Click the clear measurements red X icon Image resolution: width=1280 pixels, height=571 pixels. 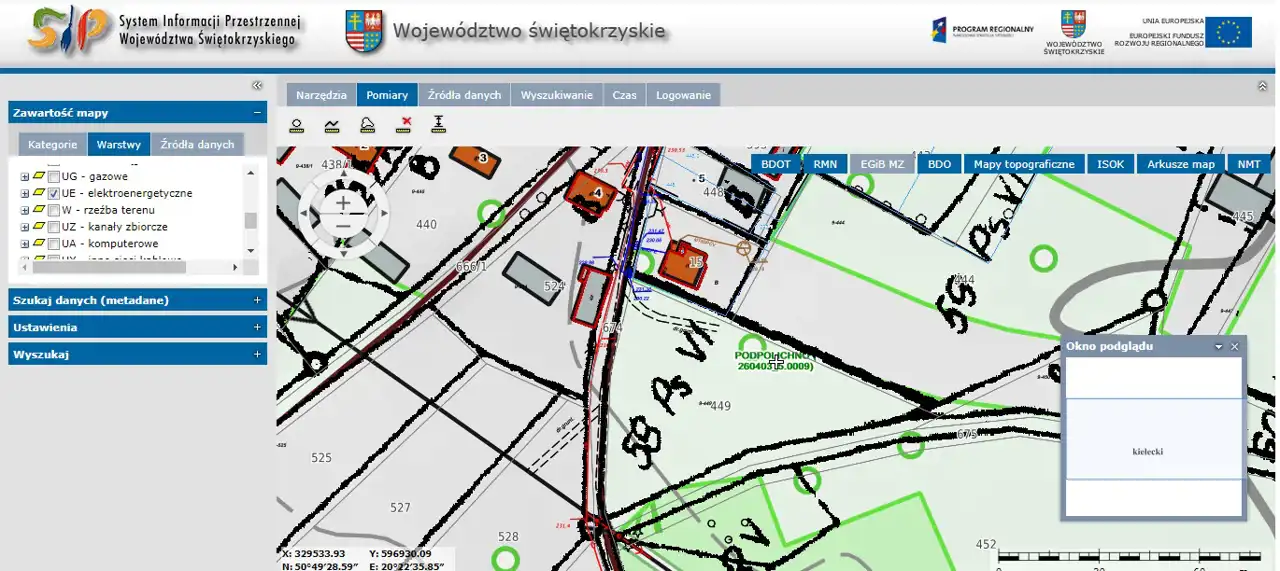404,125
